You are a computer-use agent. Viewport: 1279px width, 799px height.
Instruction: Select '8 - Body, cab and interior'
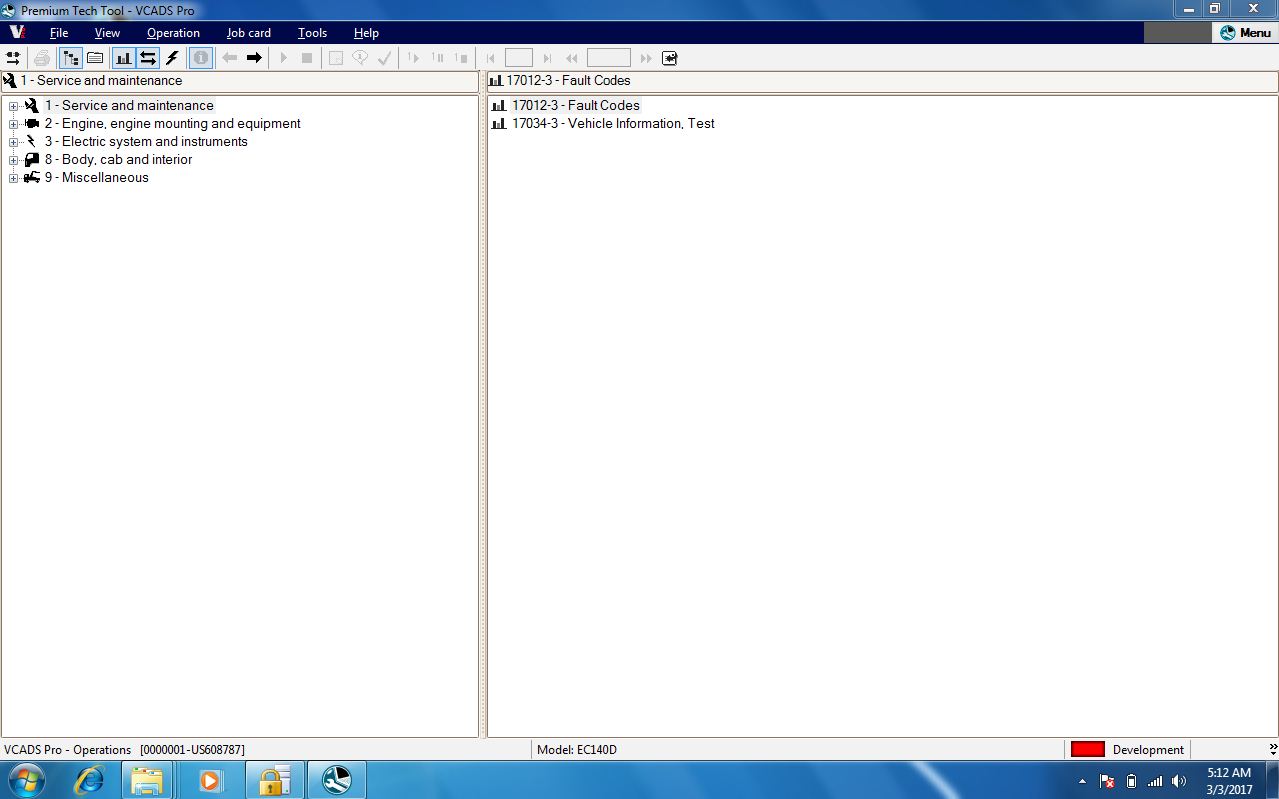pyautogui.click(x=118, y=159)
